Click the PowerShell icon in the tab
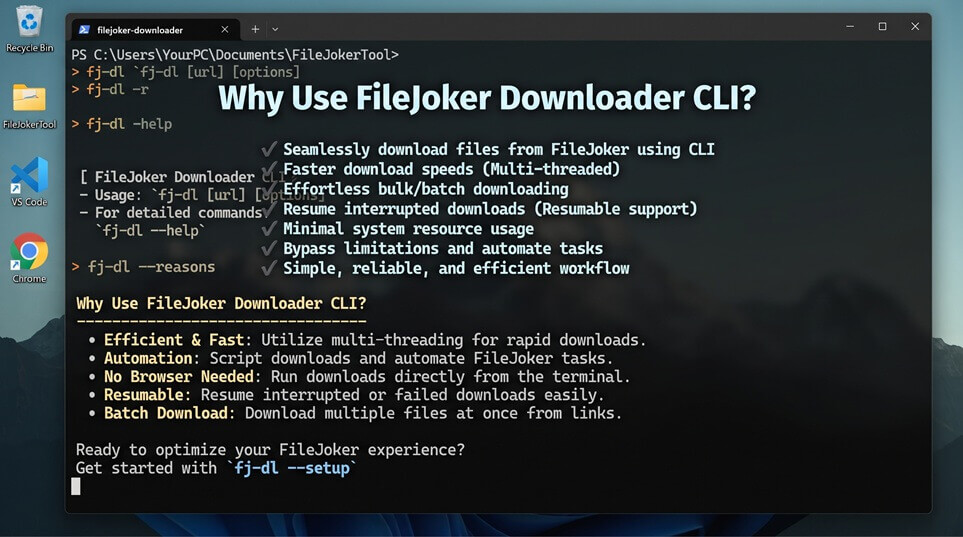963x537 pixels. coord(84,29)
